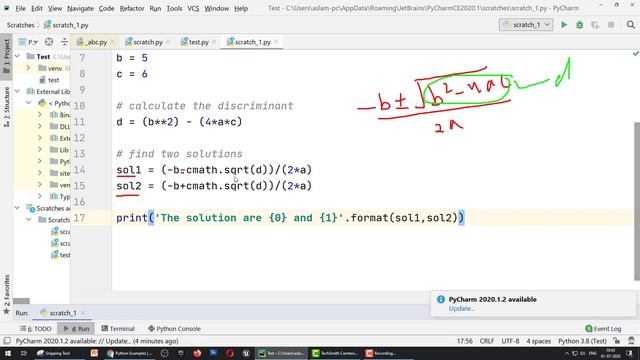The width and height of the screenshot is (640, 360).
Task: Open the Project view selector dropdown
Action: click(x=28, y=42)
